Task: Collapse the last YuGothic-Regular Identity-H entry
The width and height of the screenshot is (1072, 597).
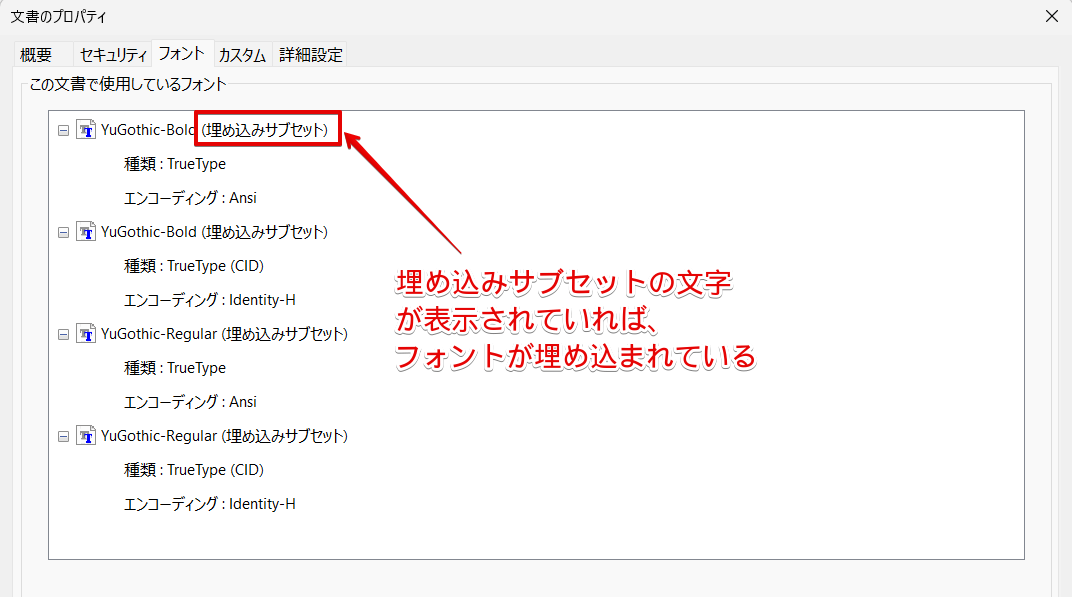Action: 64,436
